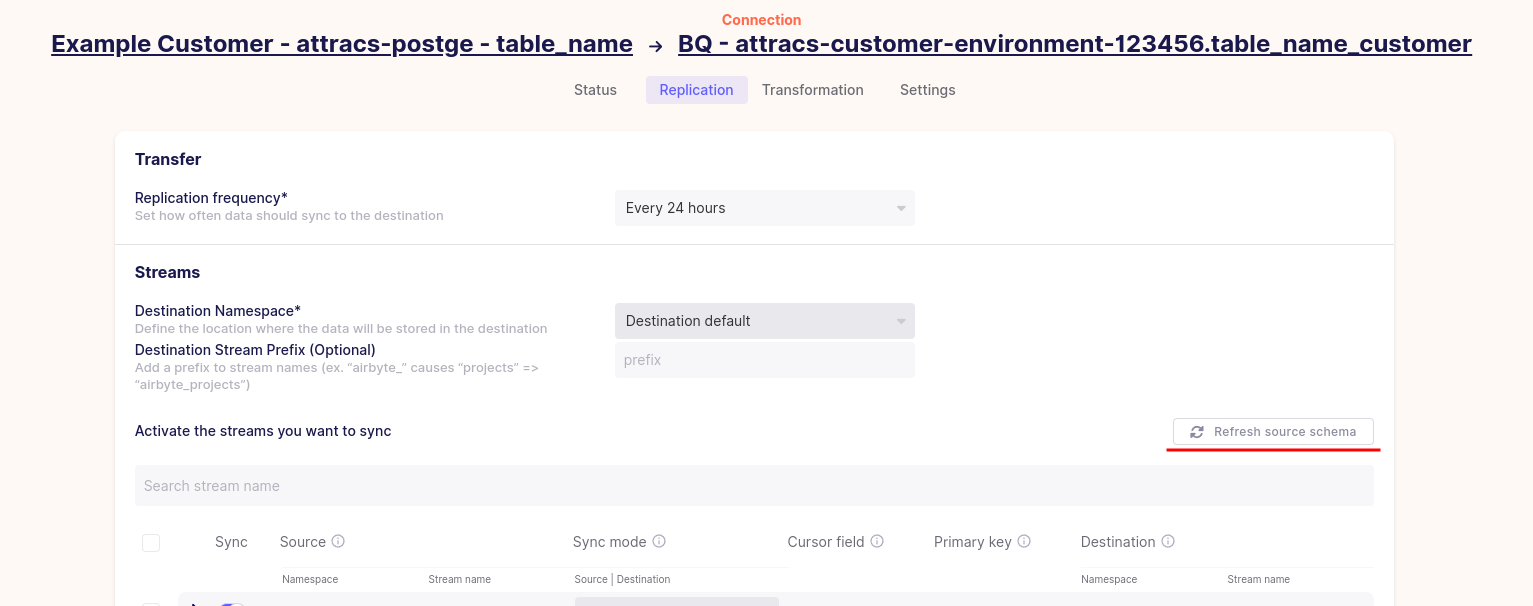
Task: Focus the Destination Stream Prefix input
Action: tap(764, 360)
